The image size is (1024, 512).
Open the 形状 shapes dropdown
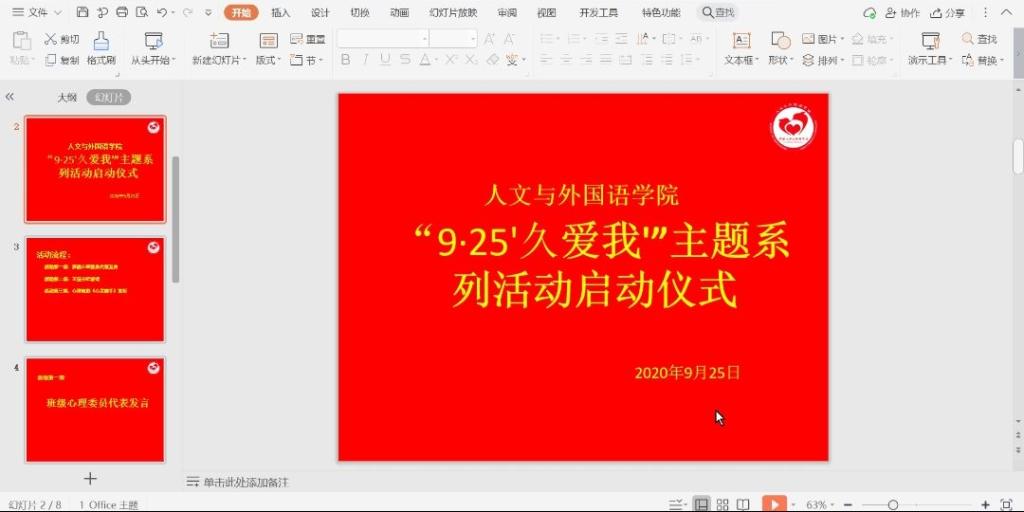click(x=780, y=60)
